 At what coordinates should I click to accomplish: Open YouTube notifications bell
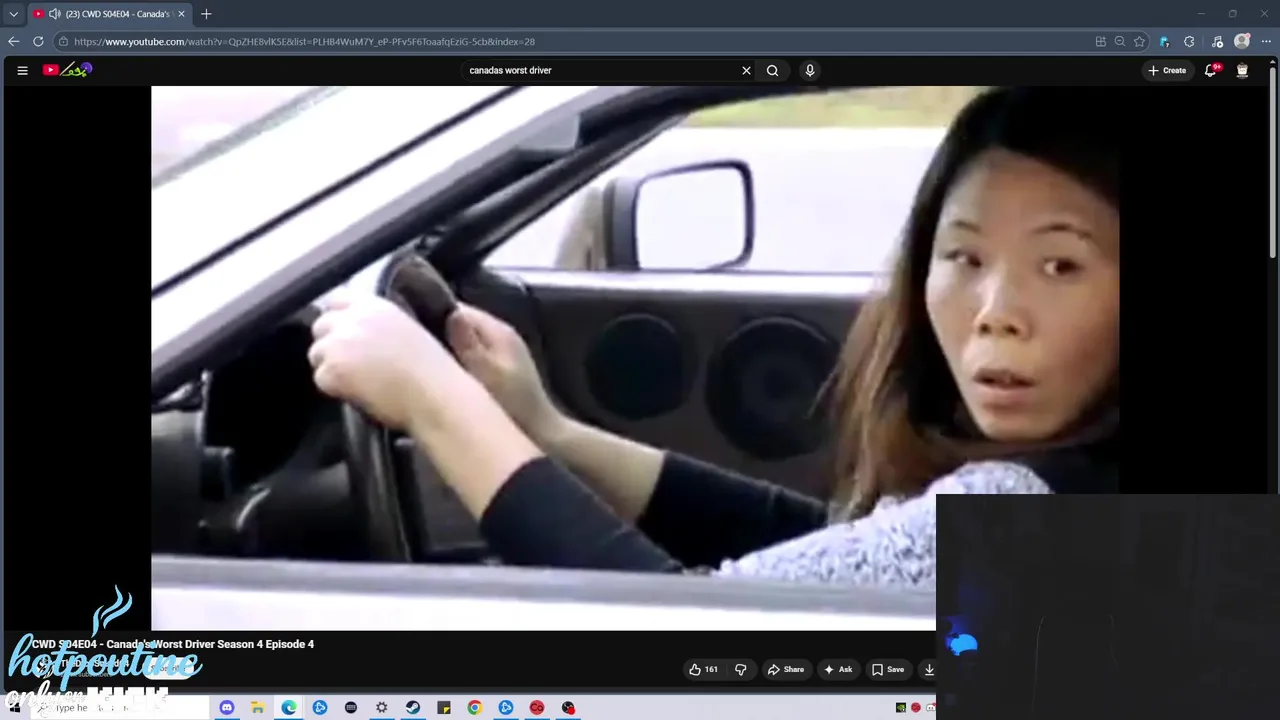1211,70
